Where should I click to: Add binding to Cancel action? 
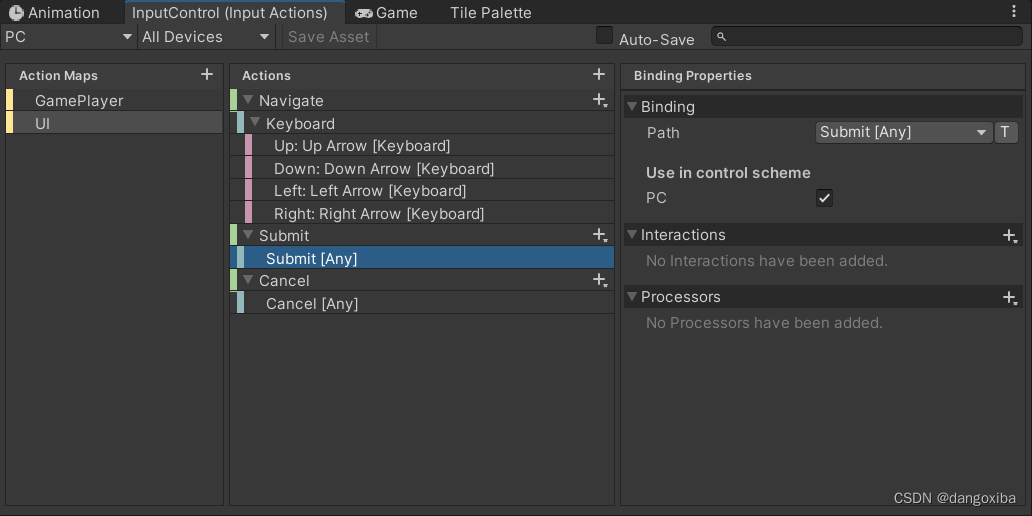point(599,281)
